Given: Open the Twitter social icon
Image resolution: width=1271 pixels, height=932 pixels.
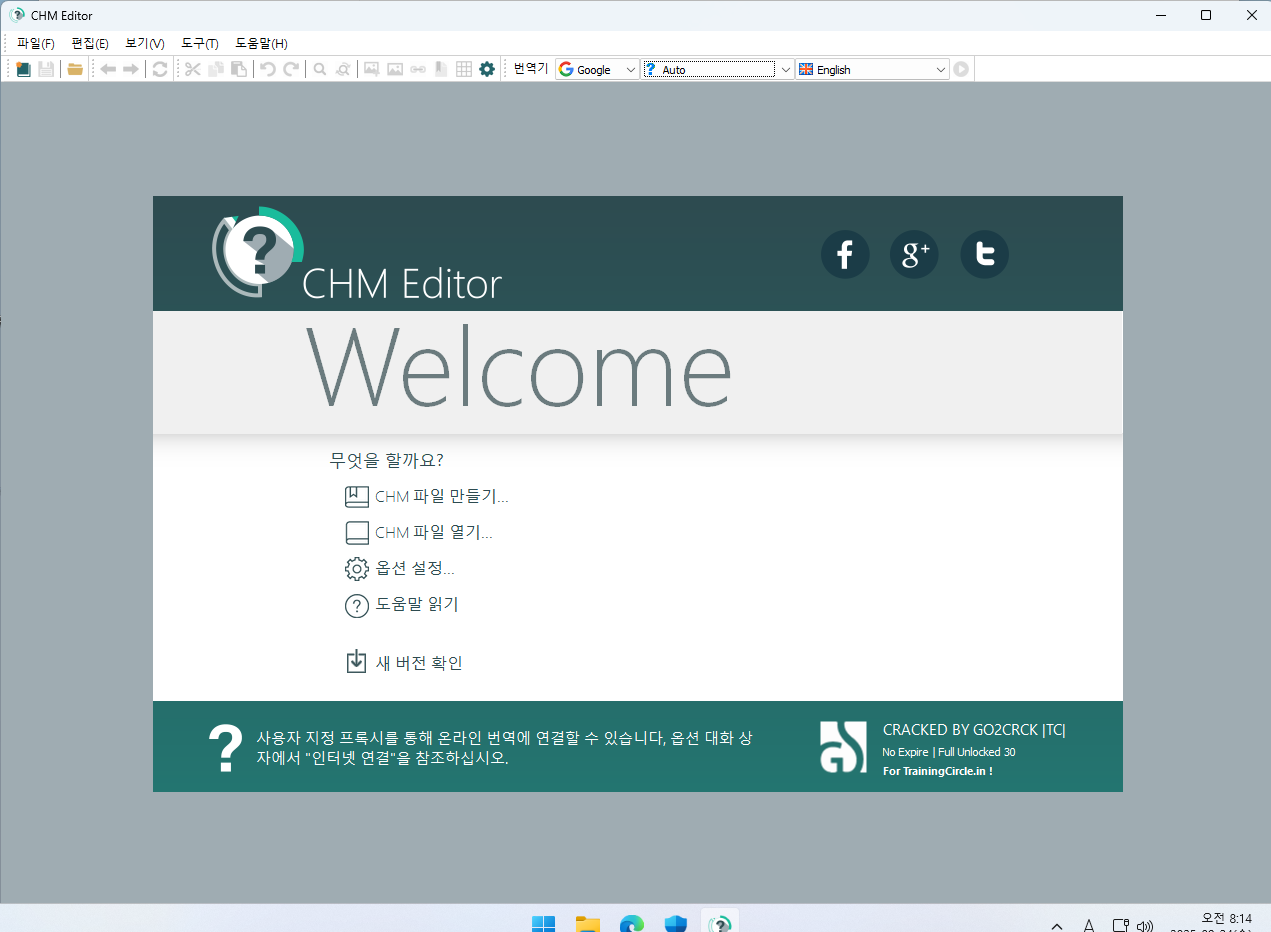Looking at the screenshot, I should pyautogui.click(x=985, y=254).
